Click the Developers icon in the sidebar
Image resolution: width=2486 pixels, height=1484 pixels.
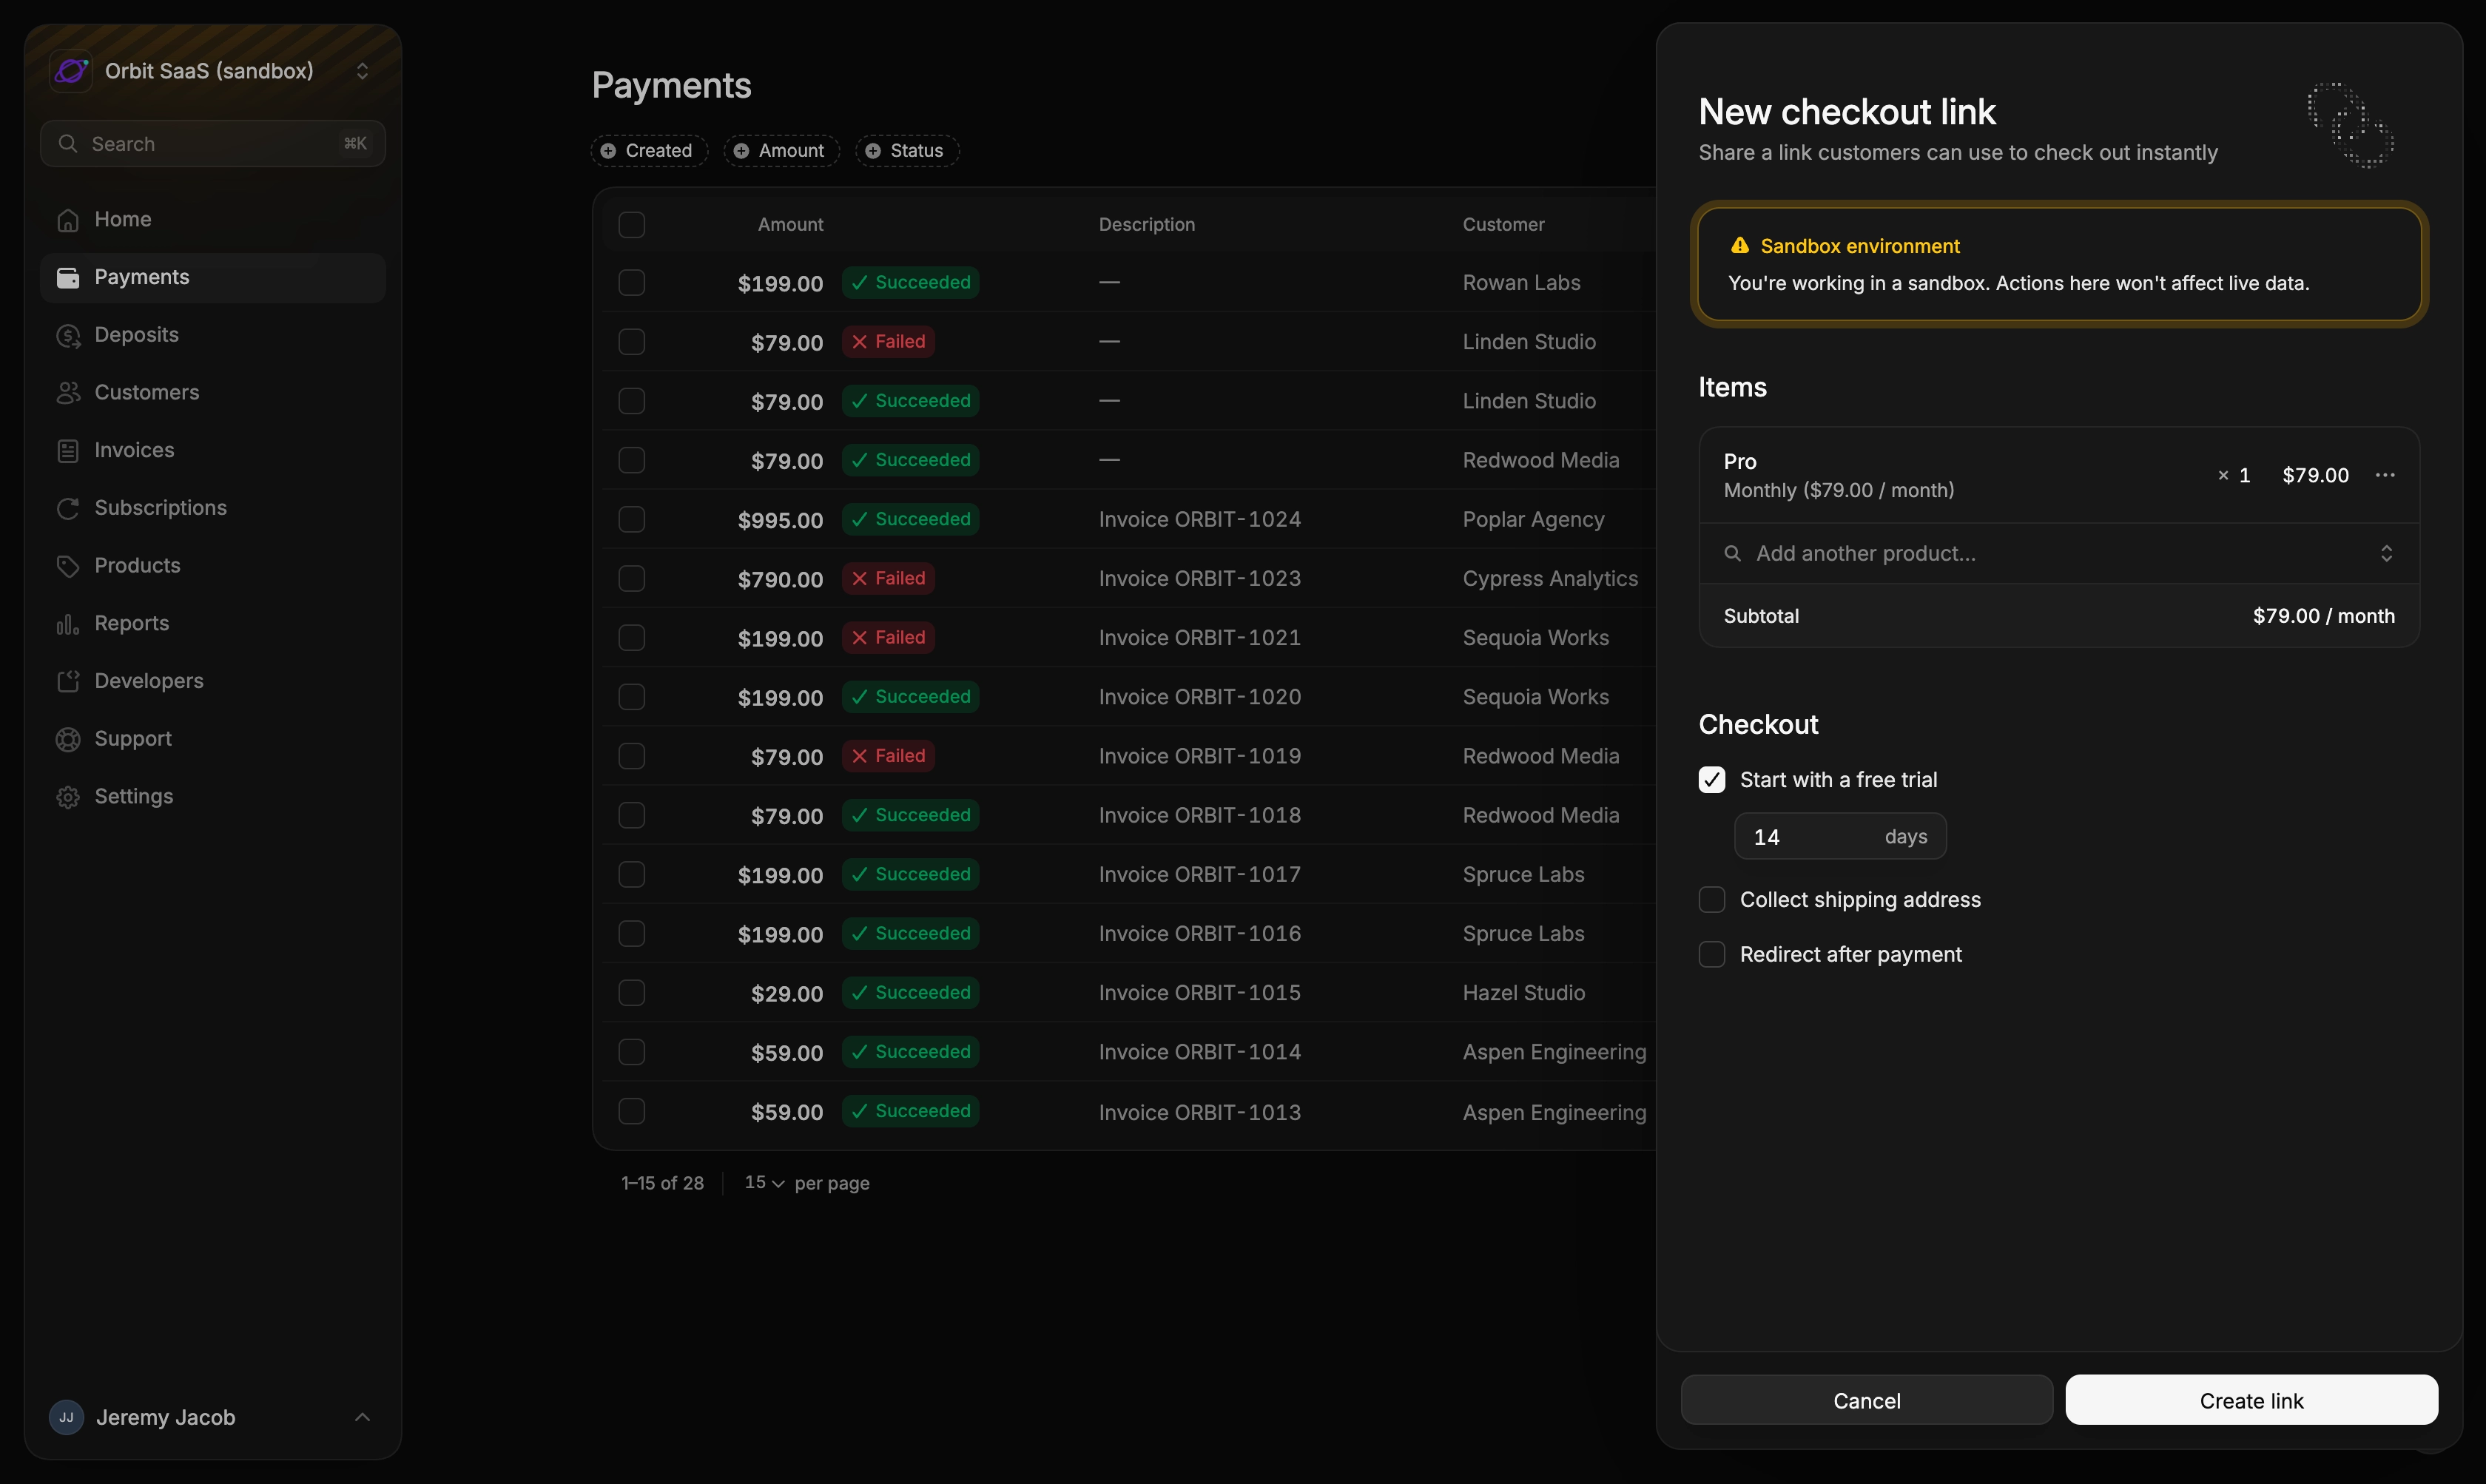[68, 682]
